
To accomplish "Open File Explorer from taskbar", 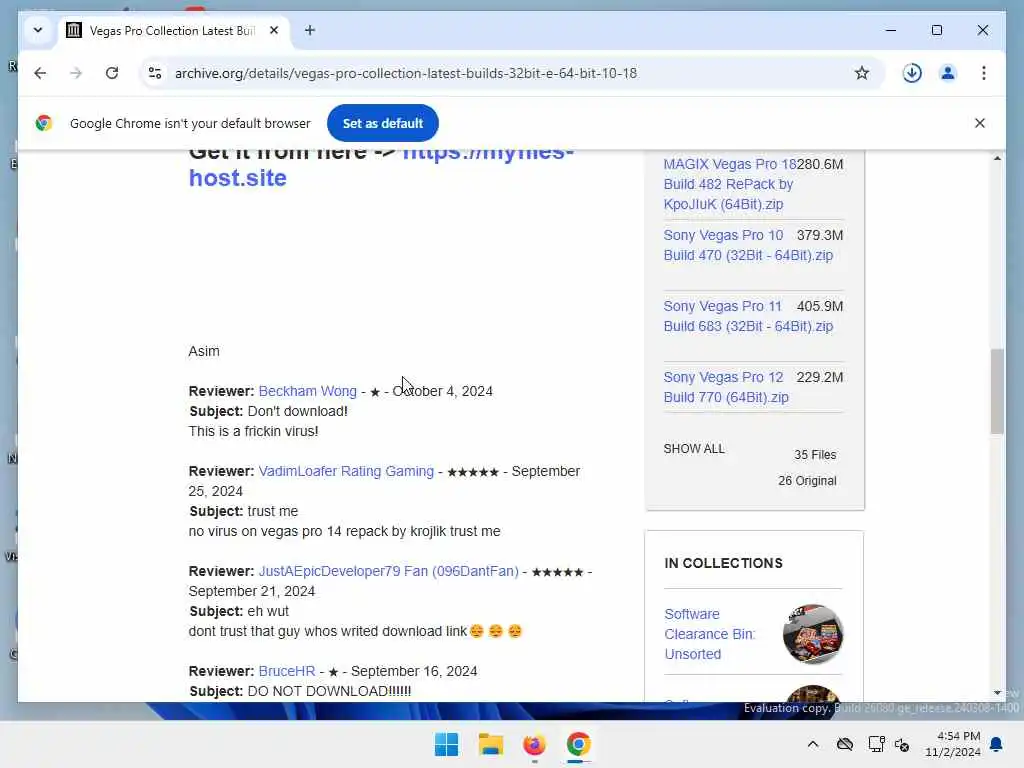I will 490,744.
